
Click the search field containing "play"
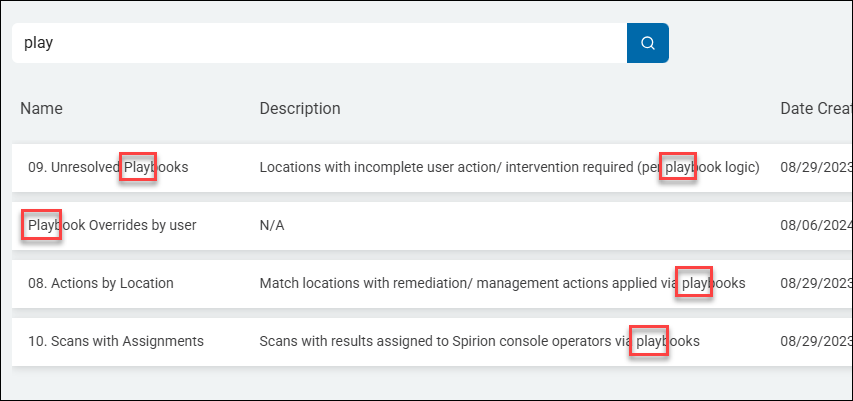pos(320,43)
